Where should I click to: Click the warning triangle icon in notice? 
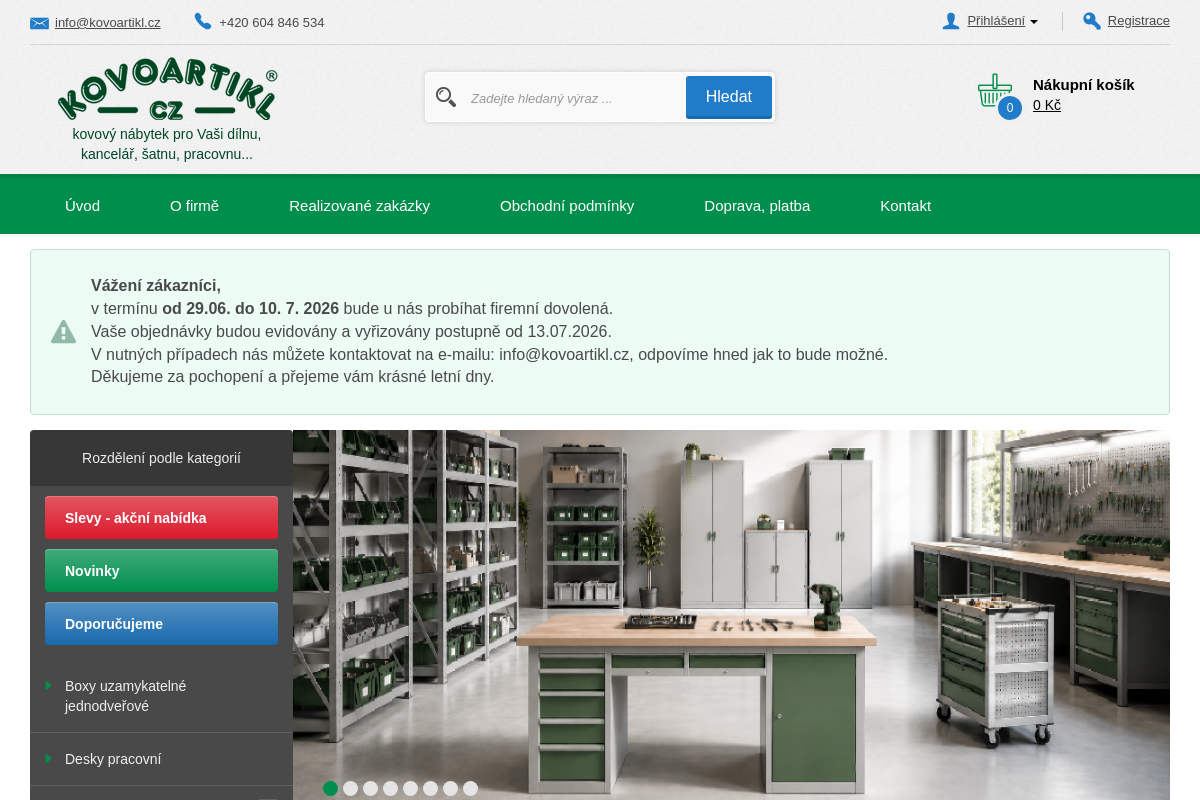[63, 332]
